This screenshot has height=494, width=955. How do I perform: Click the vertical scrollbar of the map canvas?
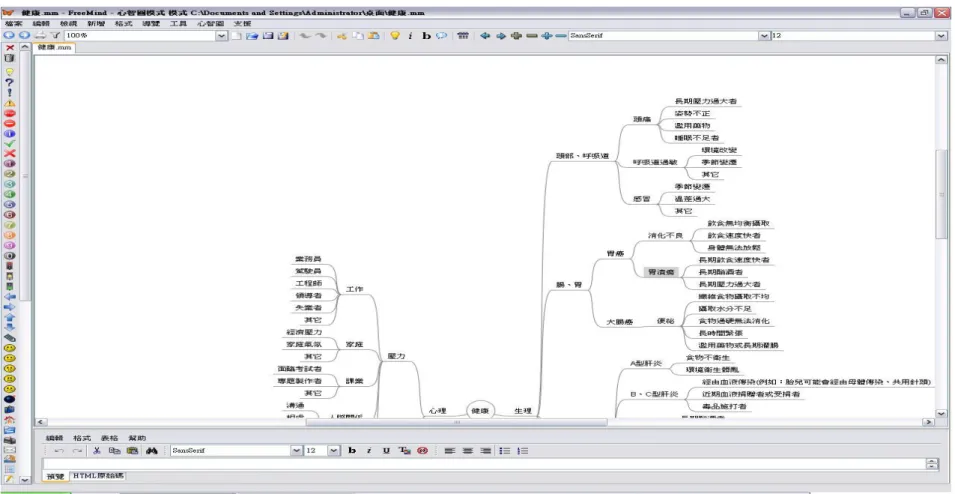[x=942, y=236]
